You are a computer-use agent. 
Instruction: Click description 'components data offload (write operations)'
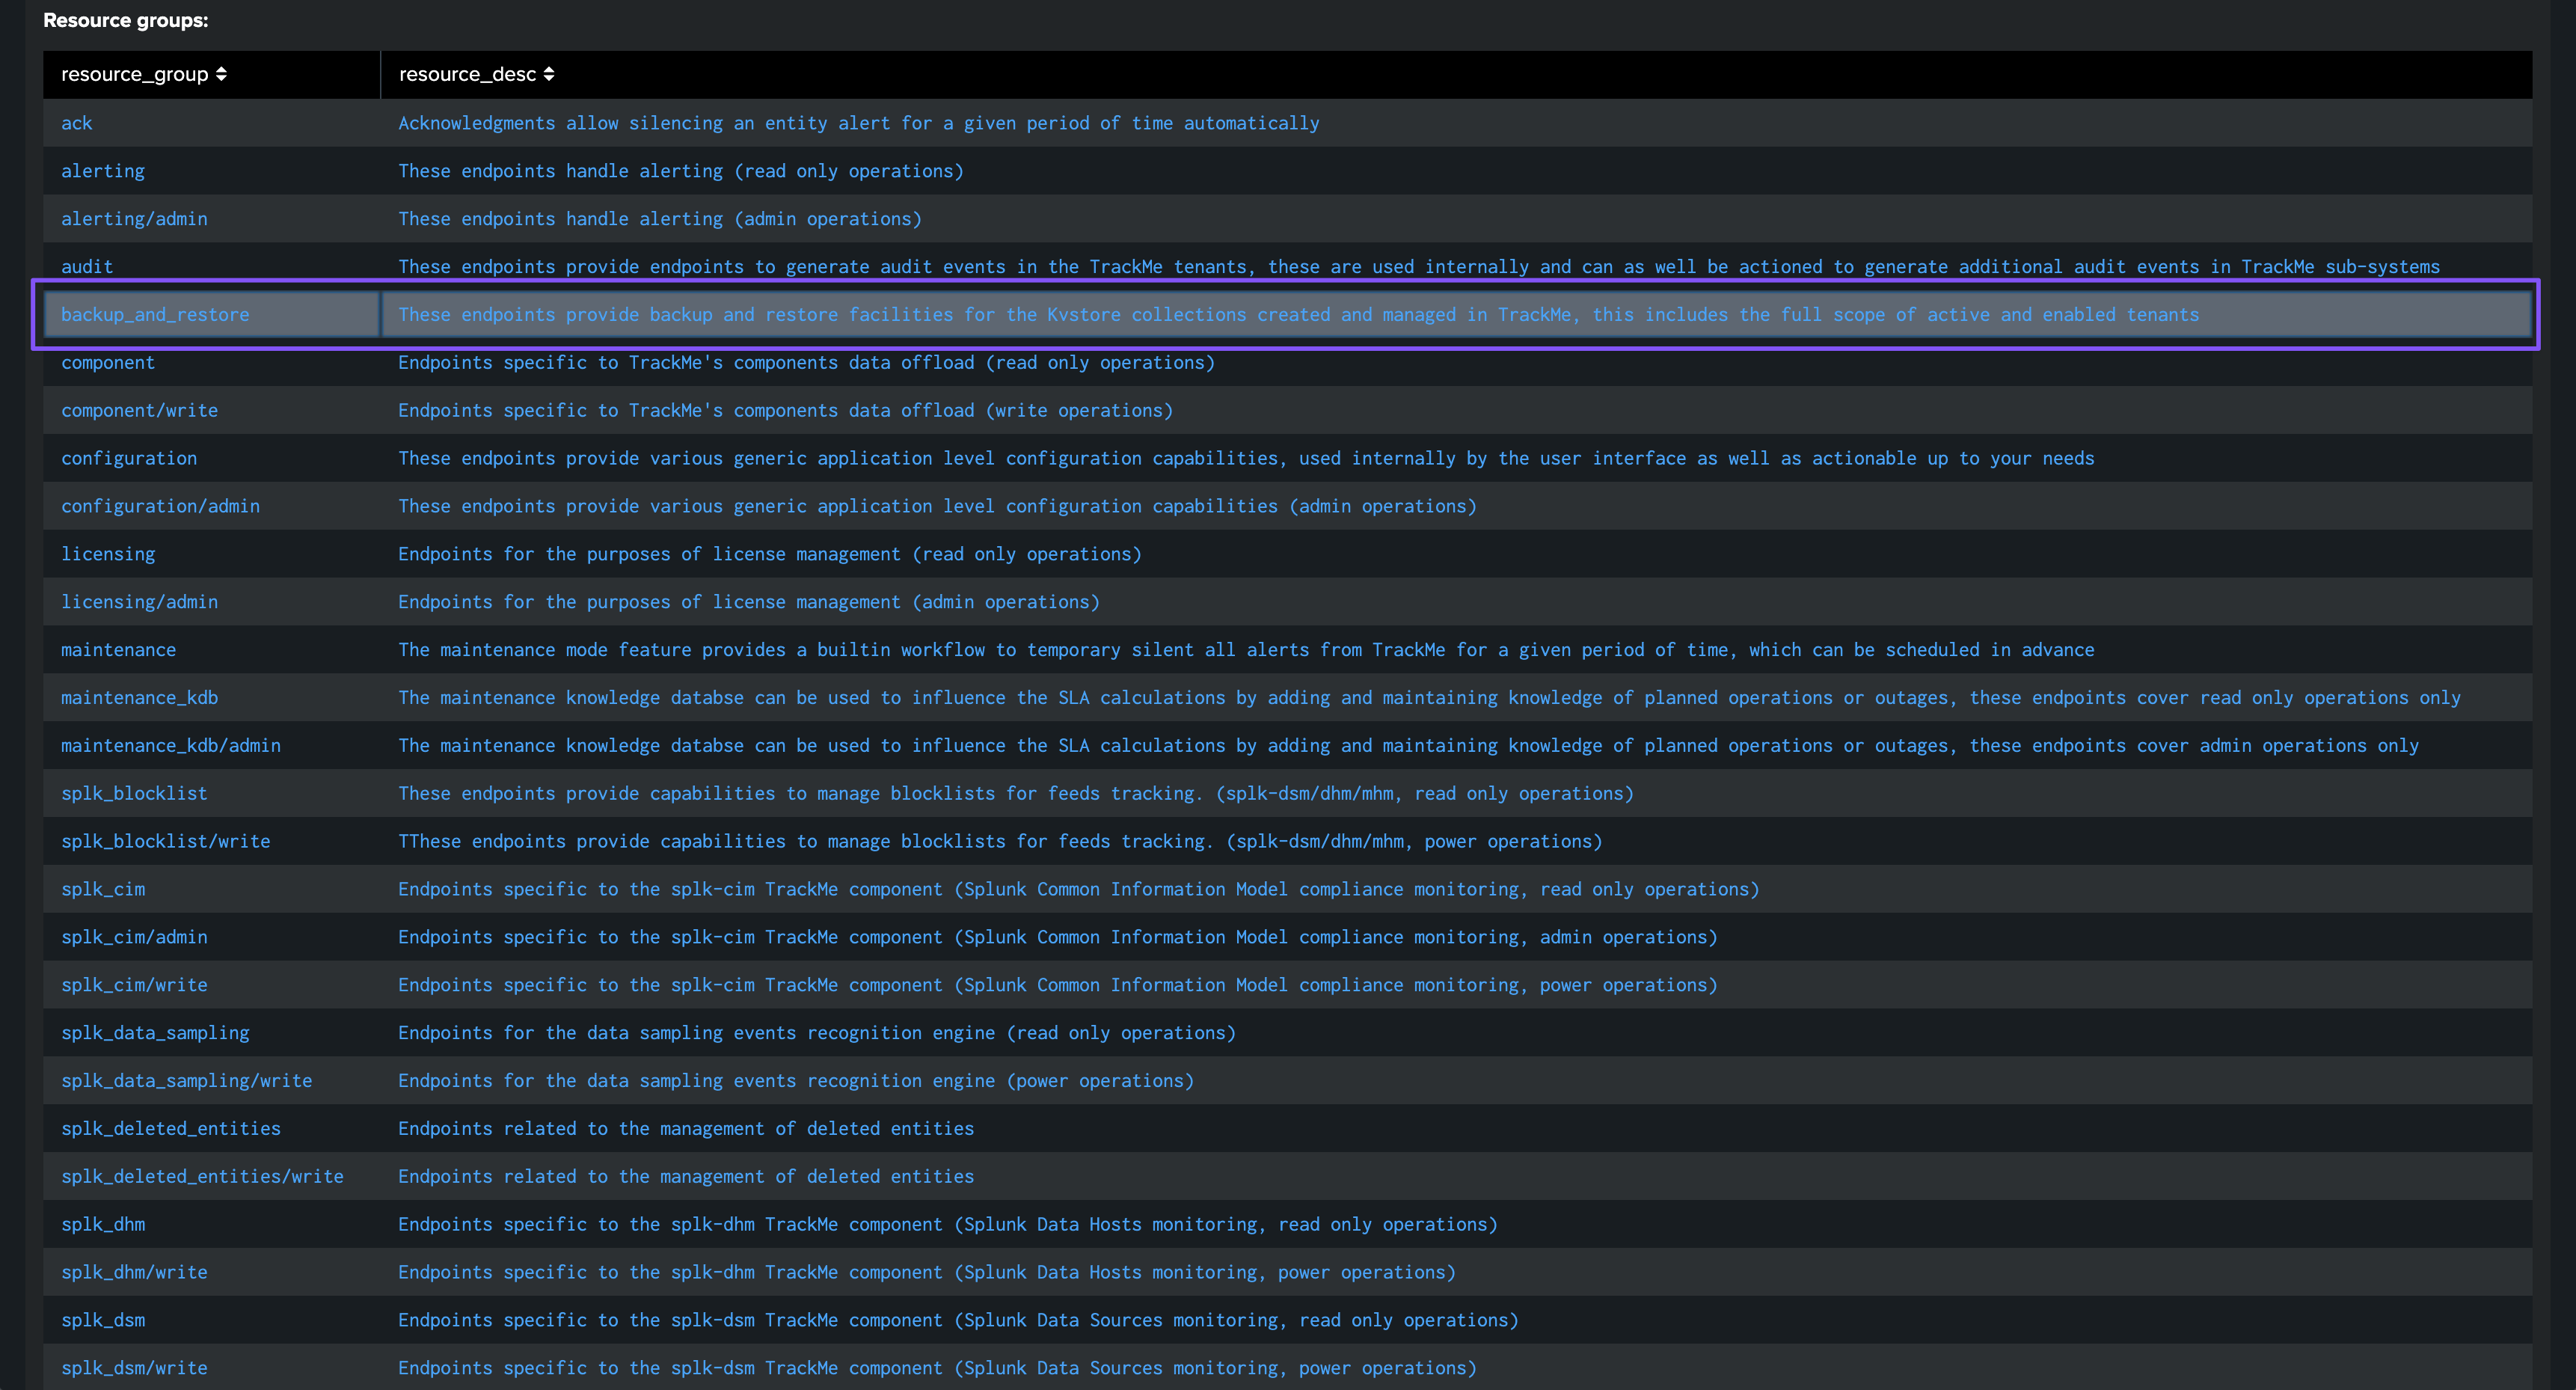[786, 410]
